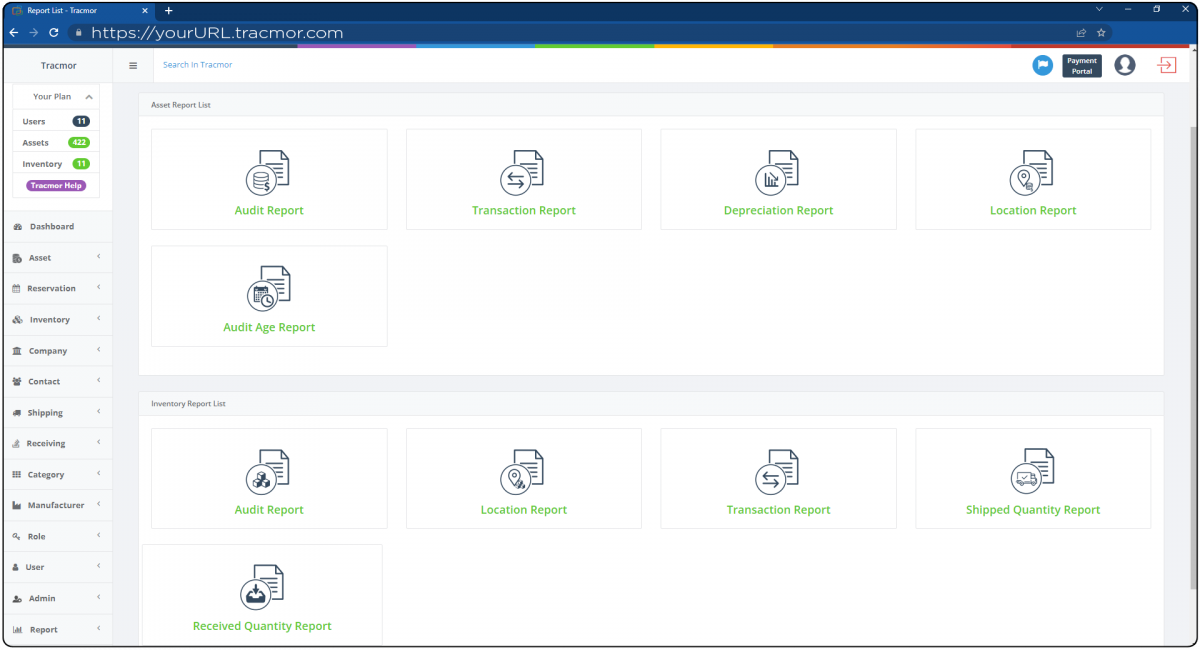This screenshot has height=650, width=1200.
Task: Open the Asset Location Report icon
Action: 1032,173
